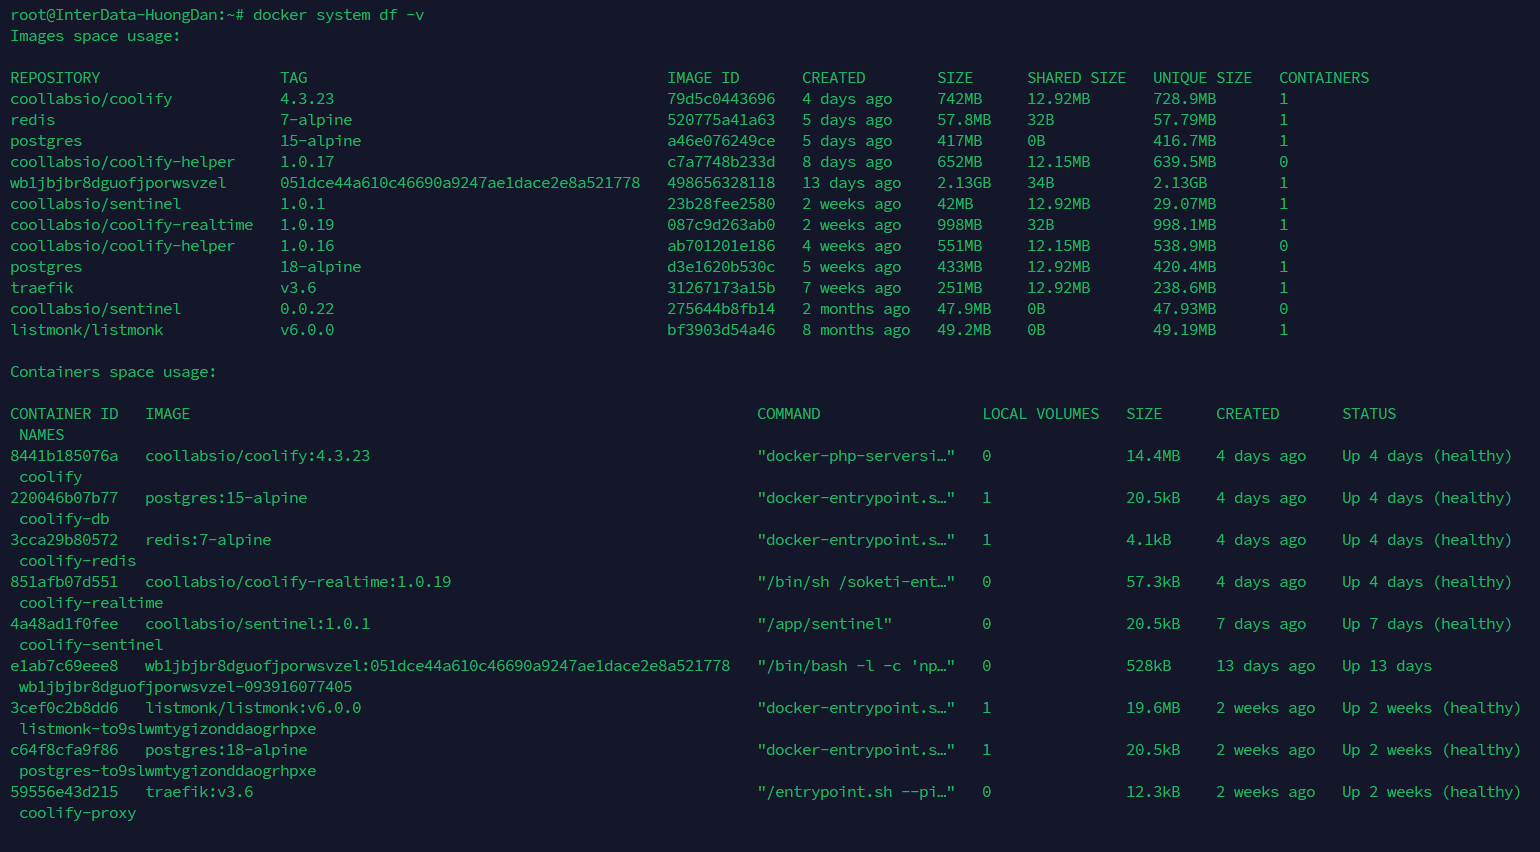Click the NAMES column header
1540x852 pixels.
tap(41, 435)
